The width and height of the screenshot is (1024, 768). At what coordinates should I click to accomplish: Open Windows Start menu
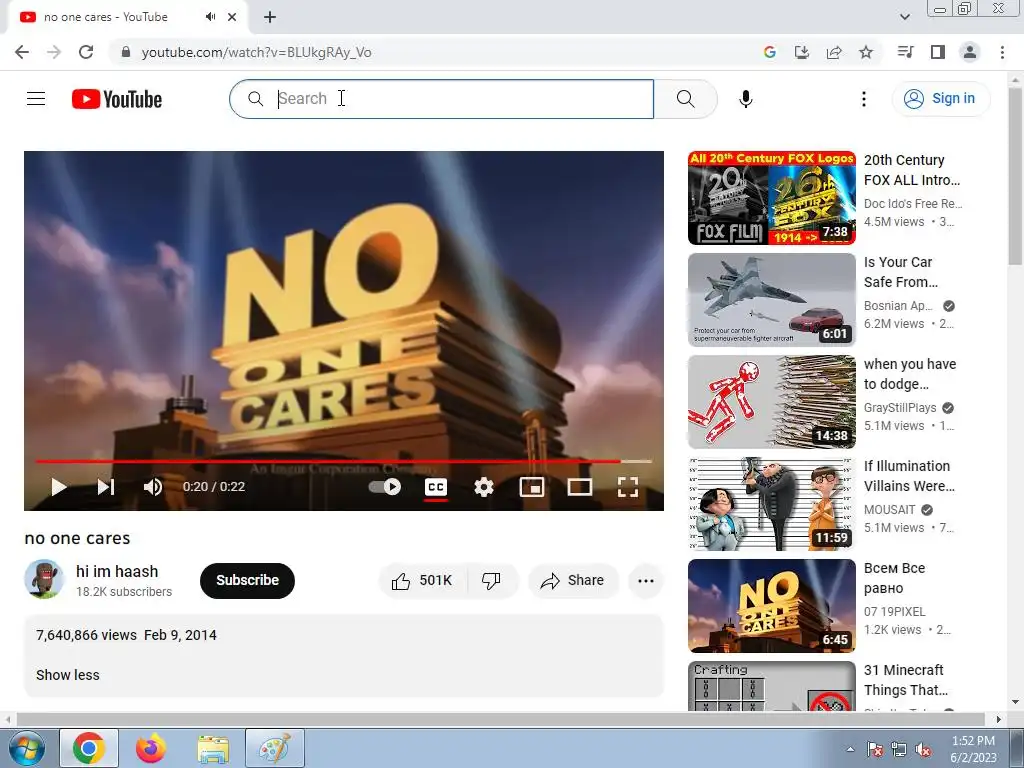point(27,748)
